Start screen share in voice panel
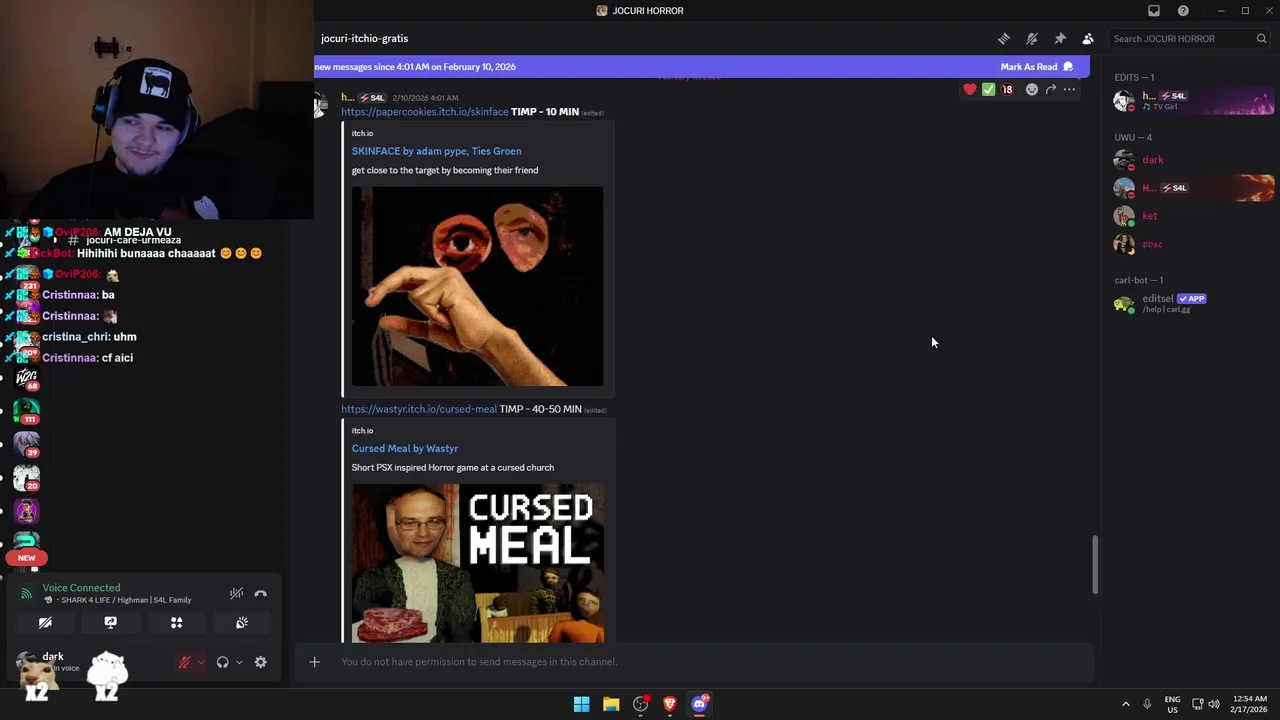1280x720 pixels. [111, 623]
